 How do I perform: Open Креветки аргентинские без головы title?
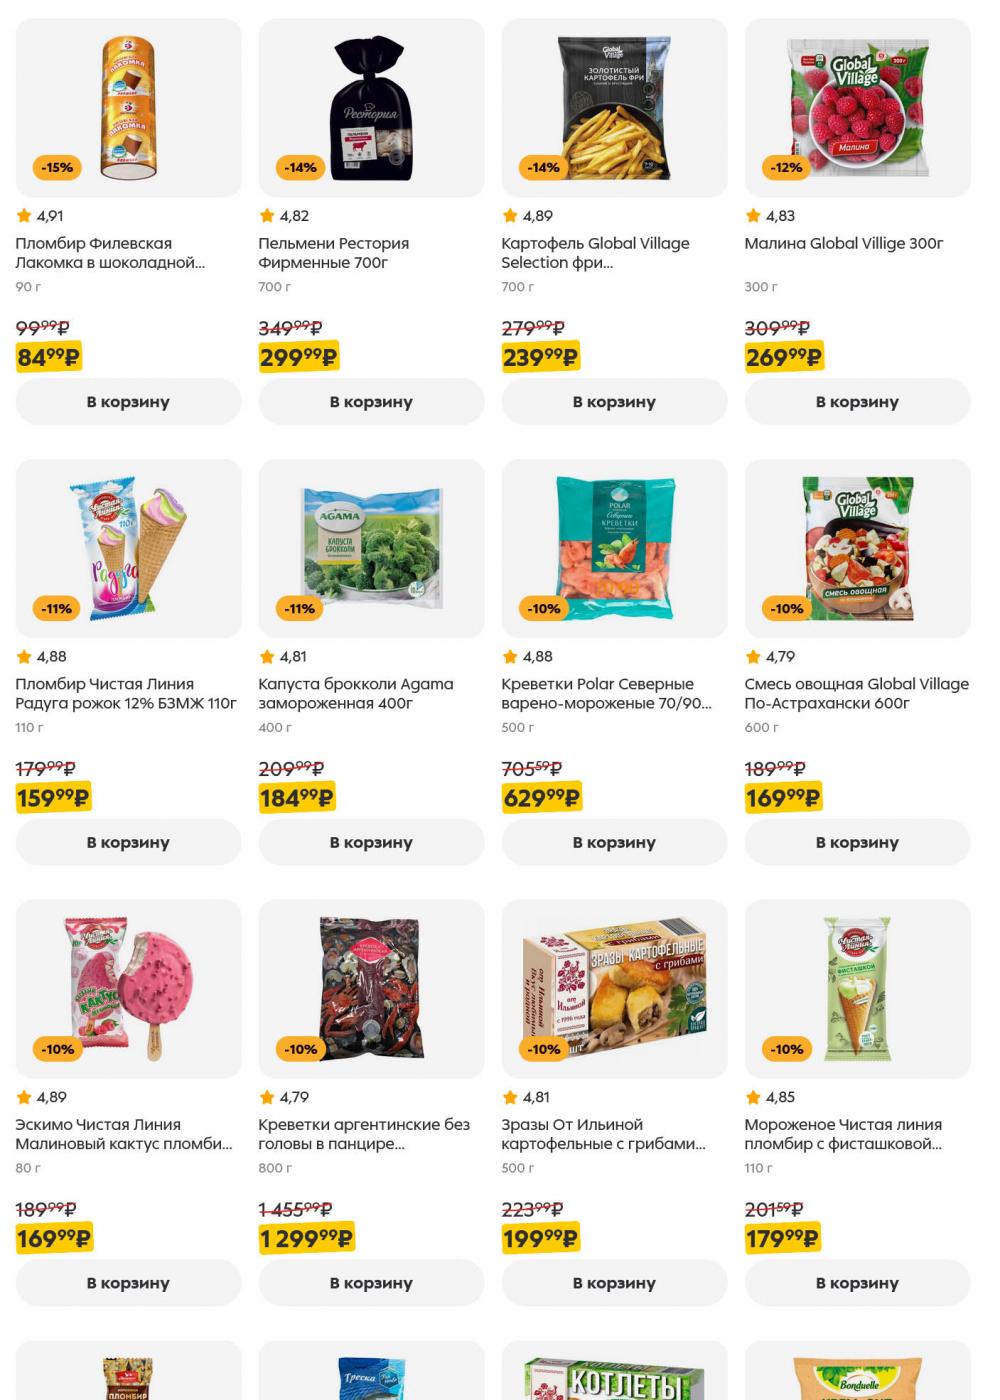coord(364,1134)
